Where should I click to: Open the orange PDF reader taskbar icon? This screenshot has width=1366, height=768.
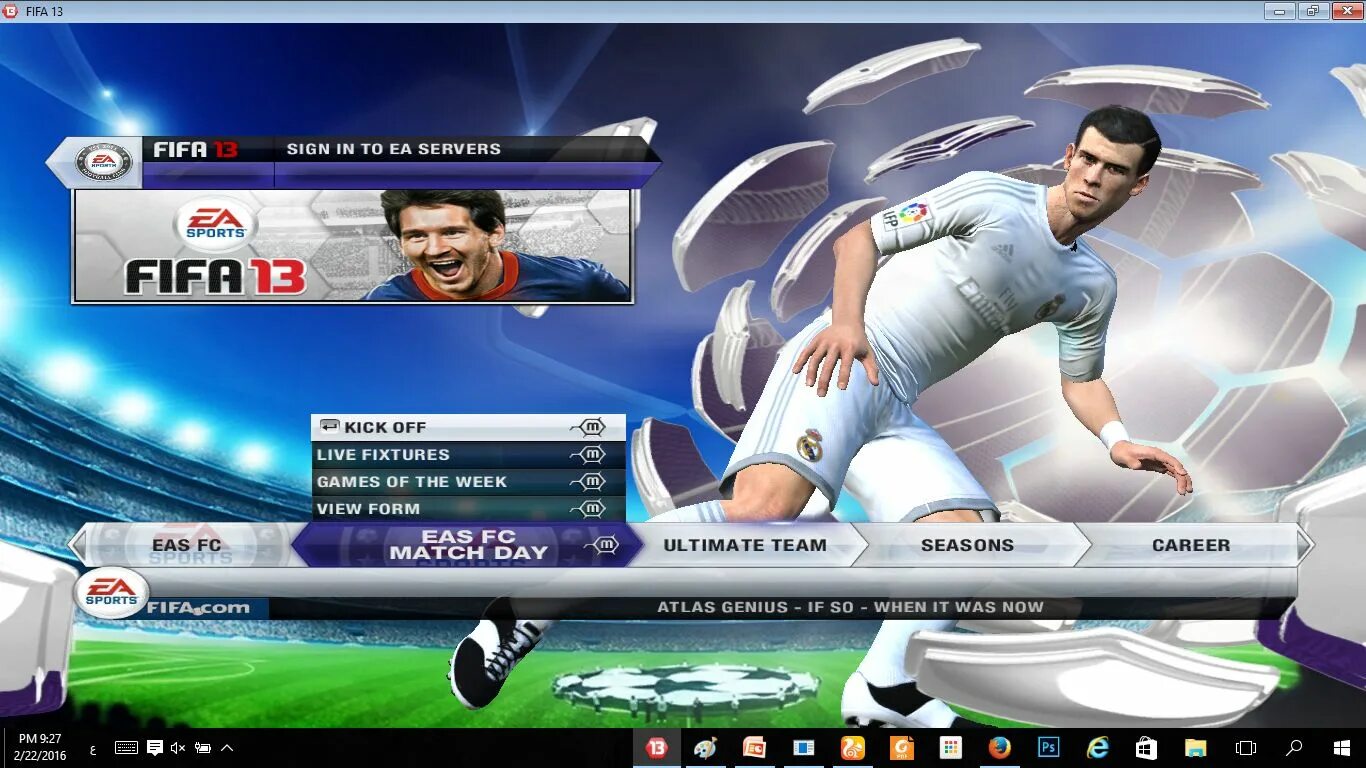[x=901, y=747]
